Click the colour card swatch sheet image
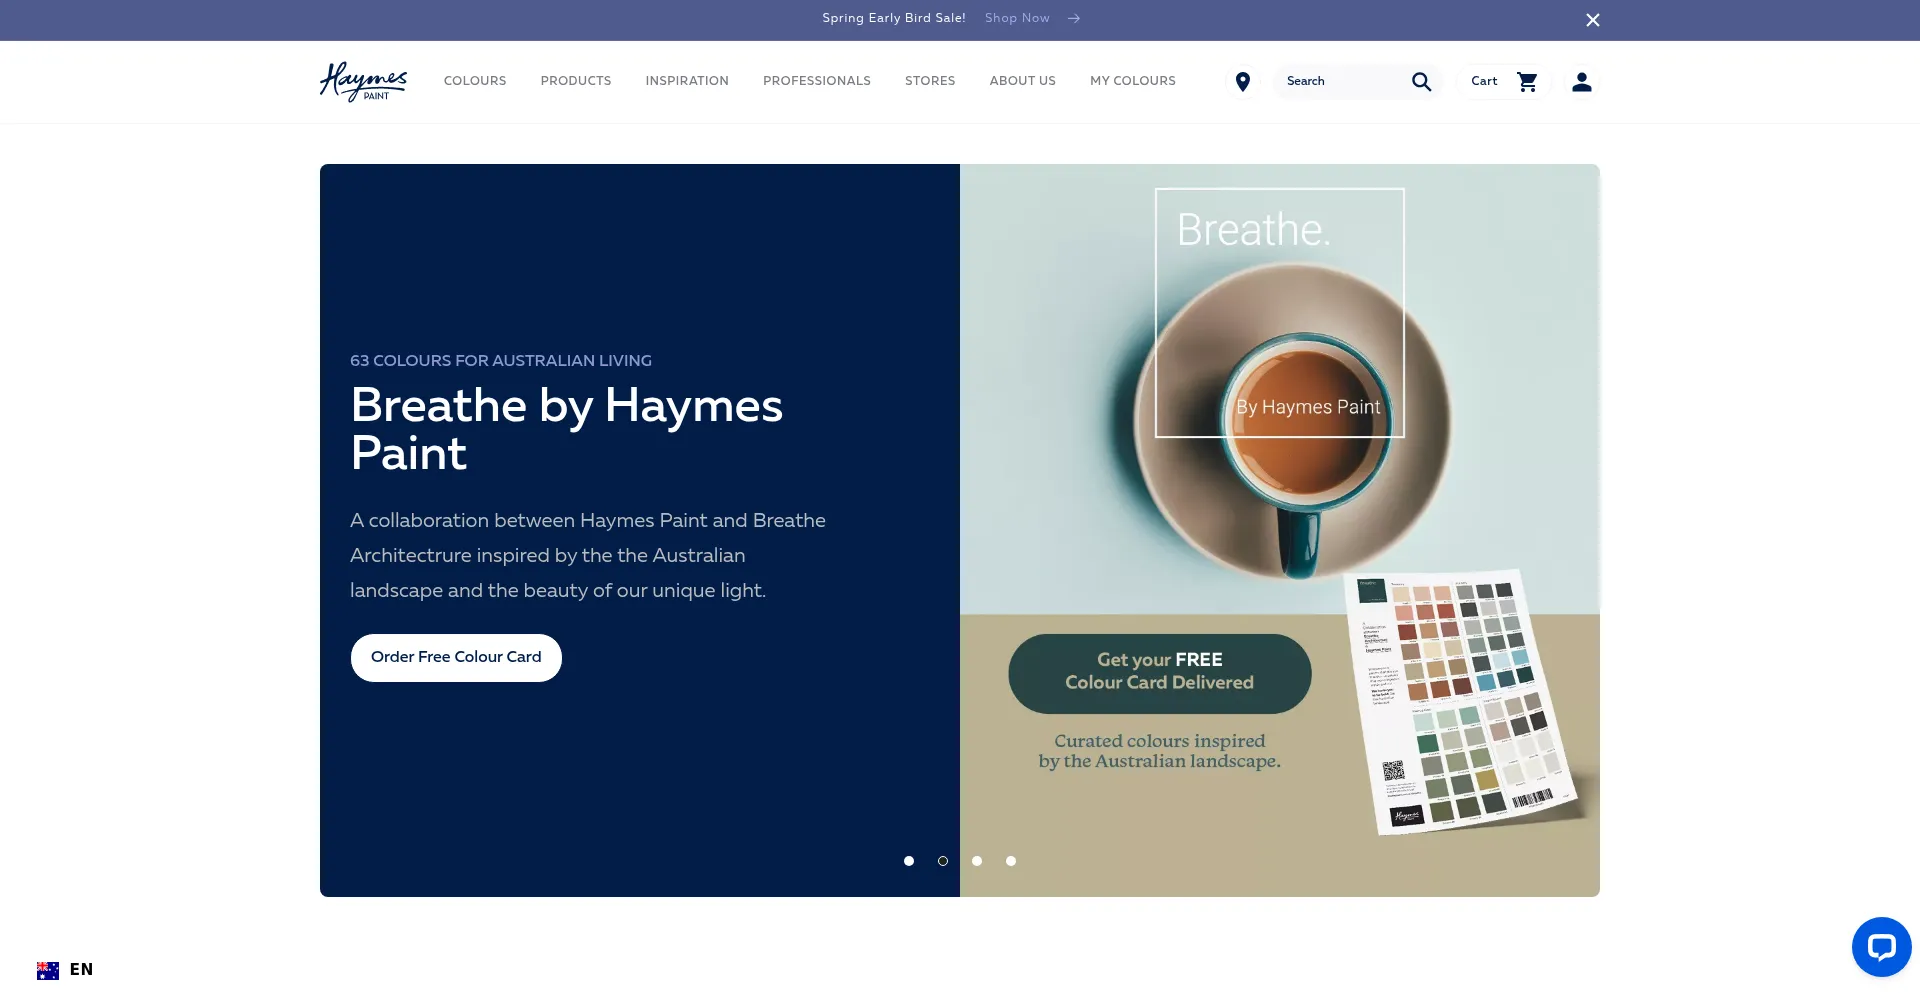The height and width of the screenshot is (993, 1920). coord(1462,701)
